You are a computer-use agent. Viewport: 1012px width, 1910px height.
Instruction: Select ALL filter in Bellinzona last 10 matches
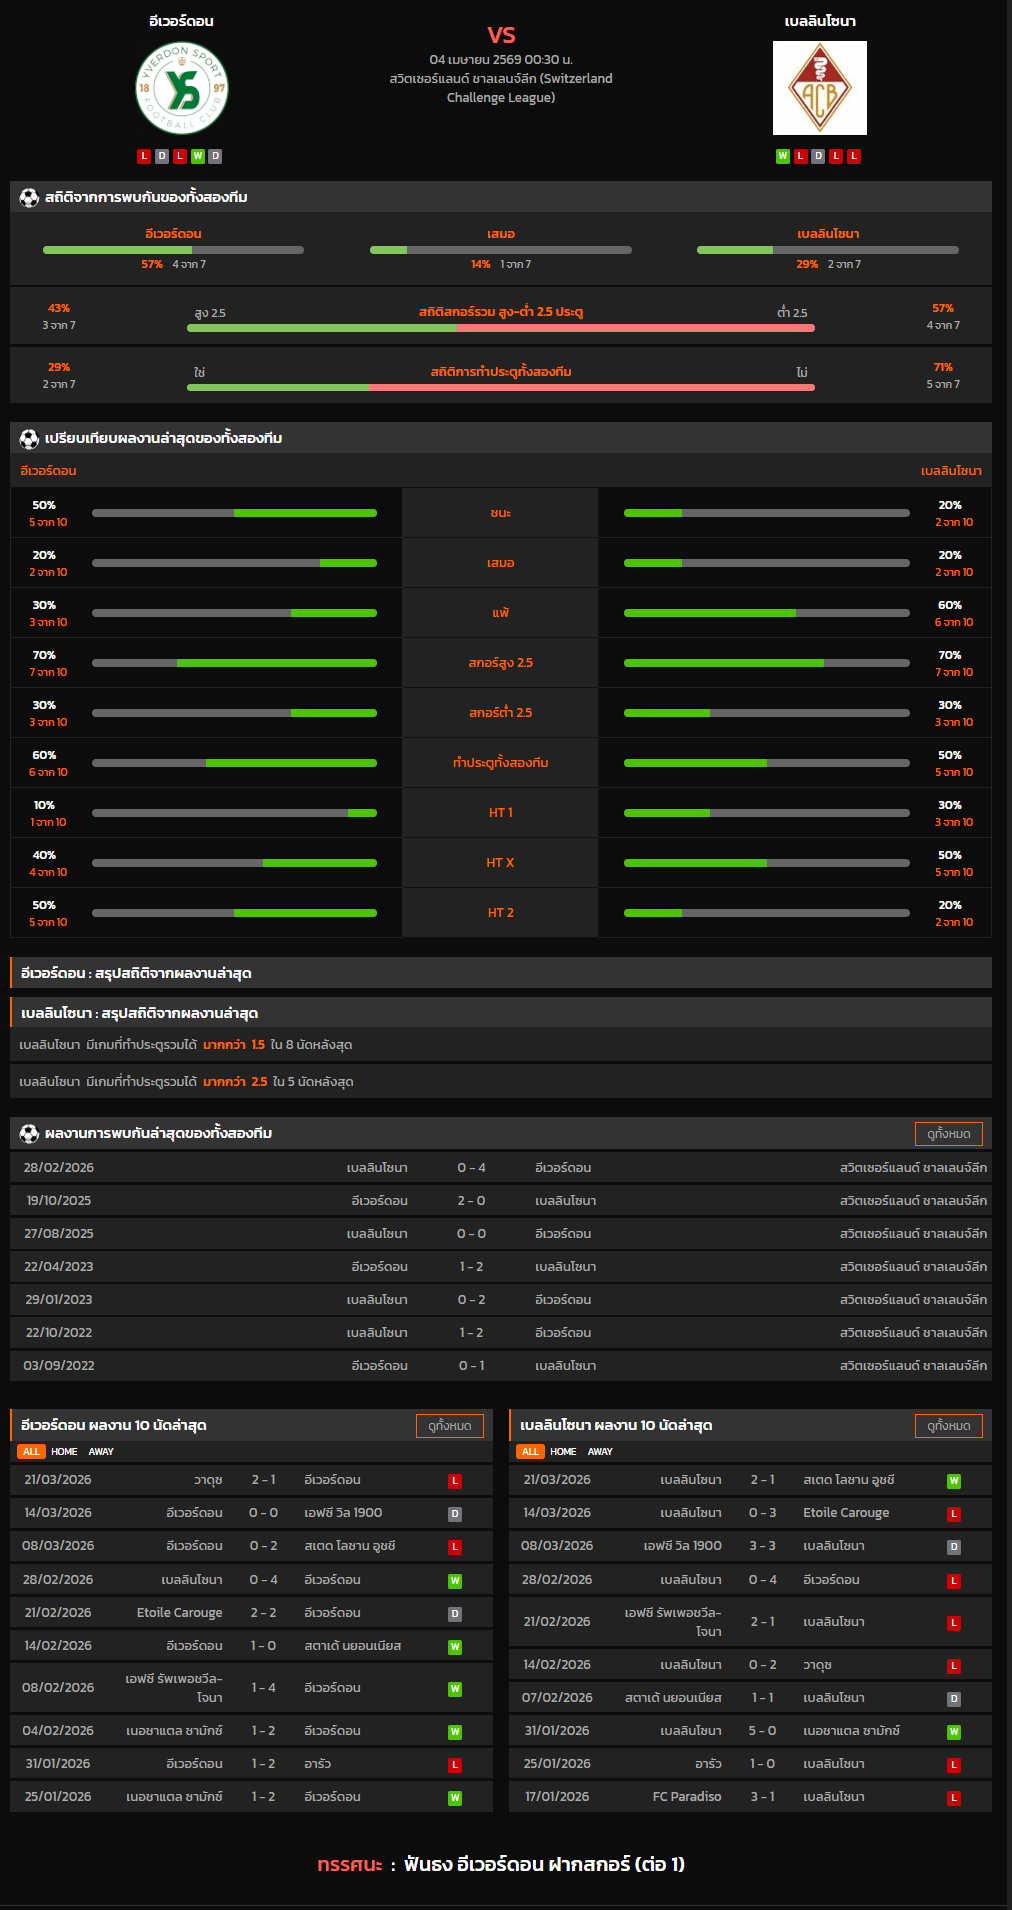(530, 1452)
